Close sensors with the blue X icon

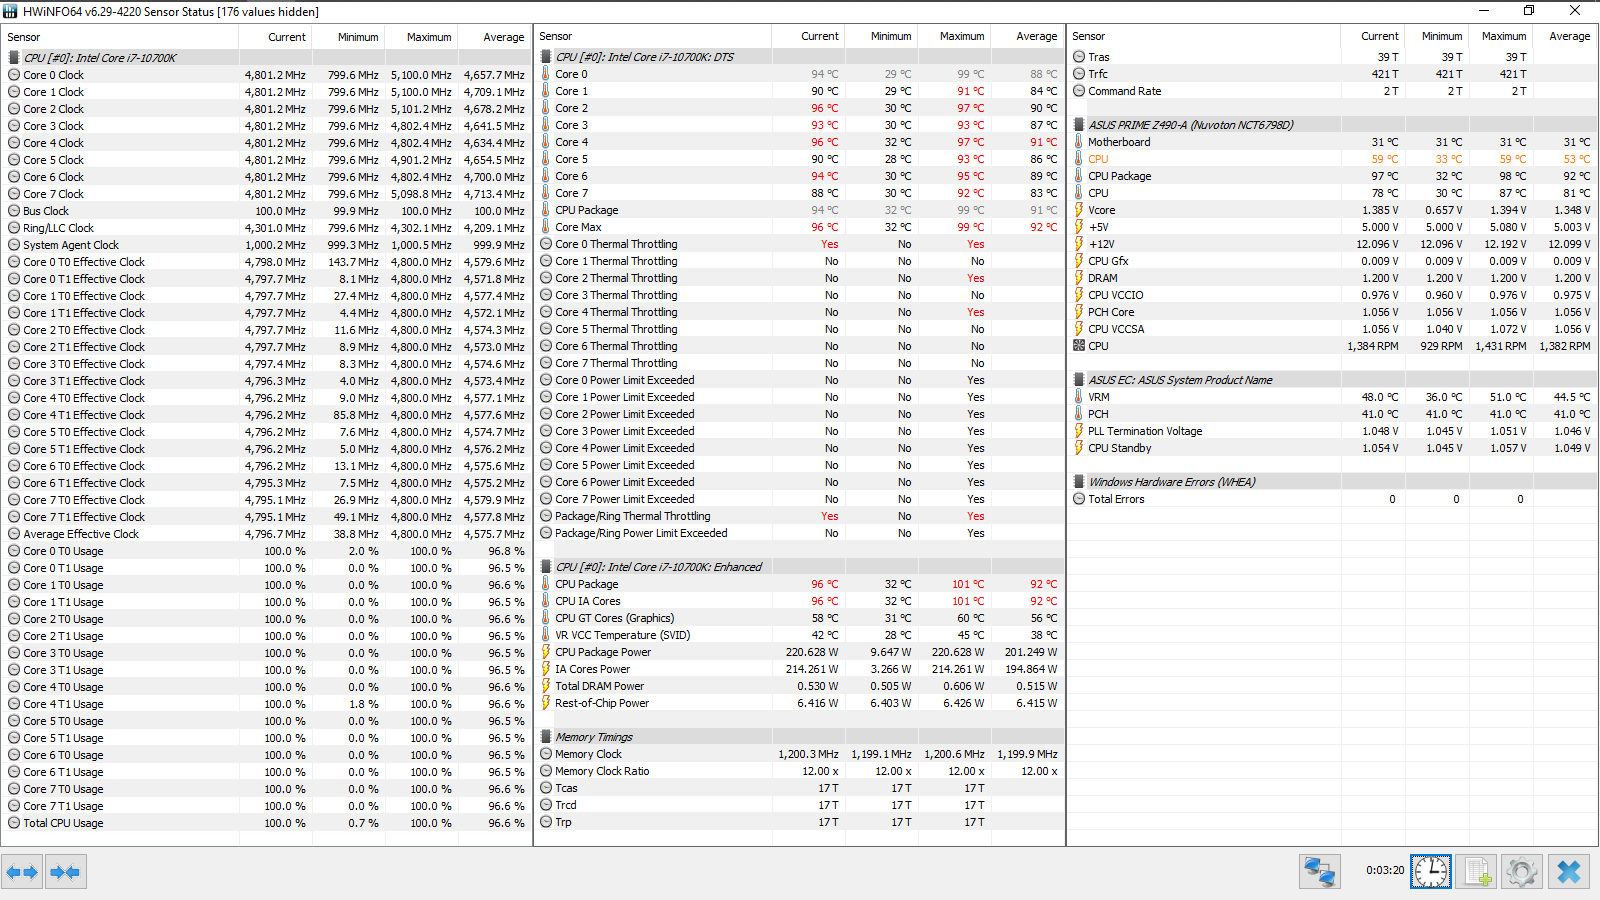1568,872
